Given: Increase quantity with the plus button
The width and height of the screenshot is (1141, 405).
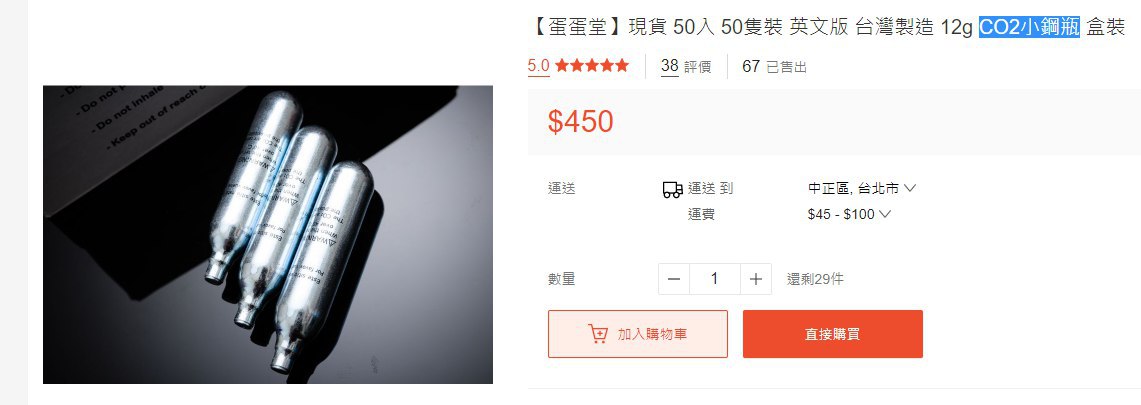Looking at the screenshot, I should (x=756, y=279).
